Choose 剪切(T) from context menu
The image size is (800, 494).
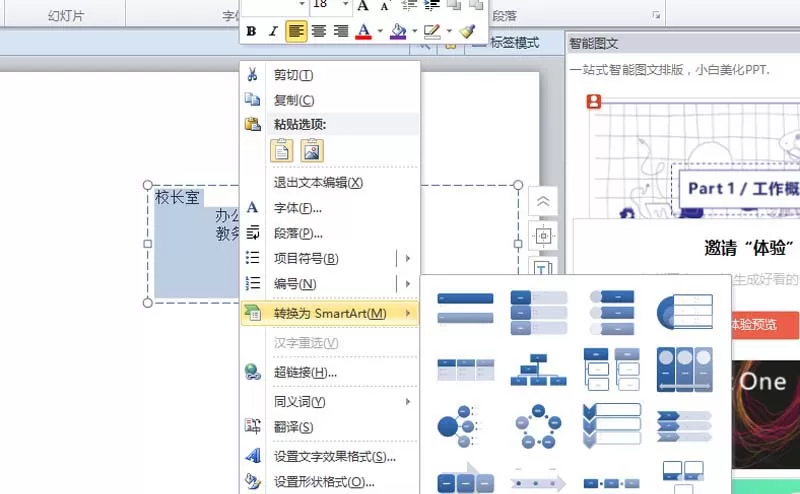coord(330,75)
